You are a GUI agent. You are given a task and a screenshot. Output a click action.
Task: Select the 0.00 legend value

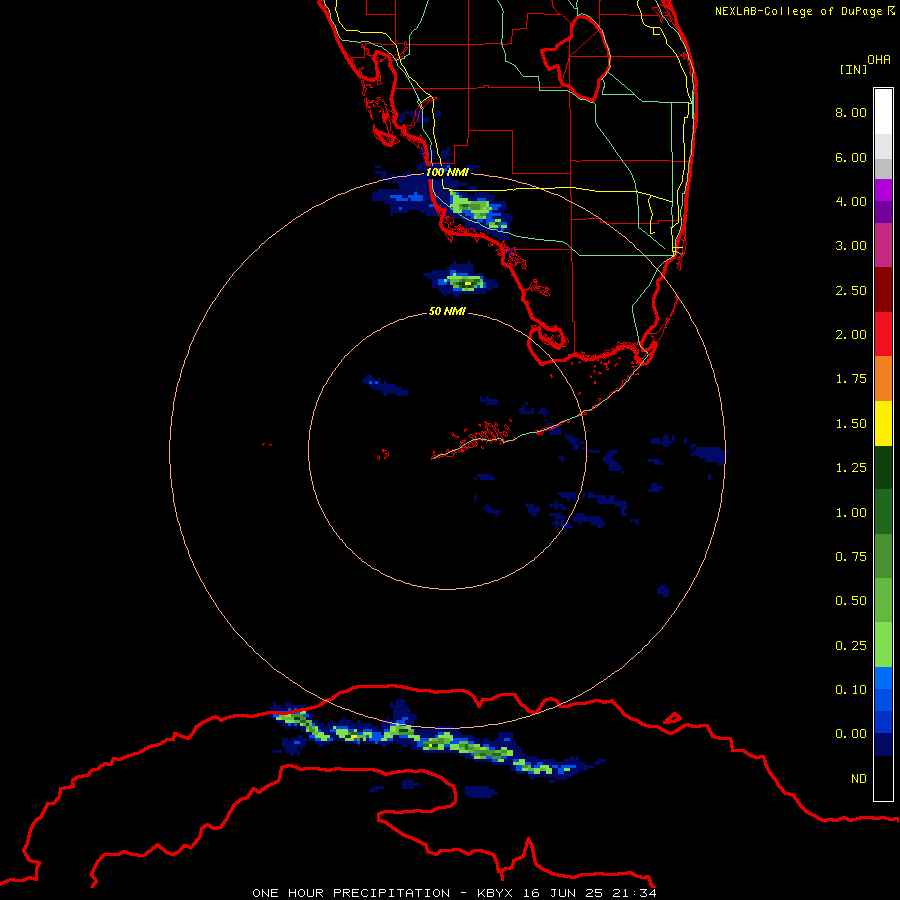[x=851, y=734]
